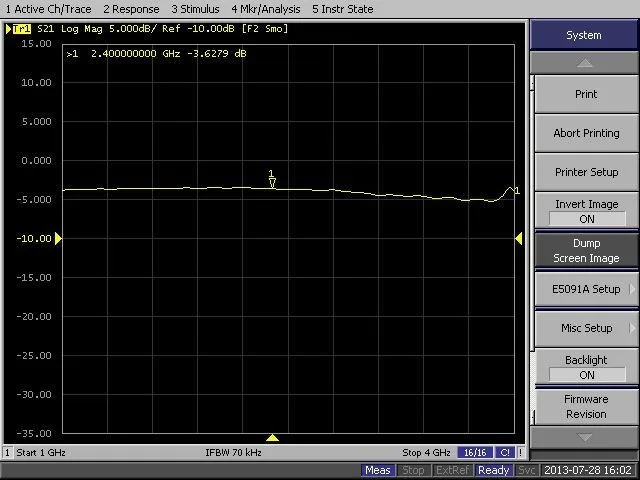Expand the Misc Setup submenu
Viewport: 640px width, 480px height.
tap(587, 328)
